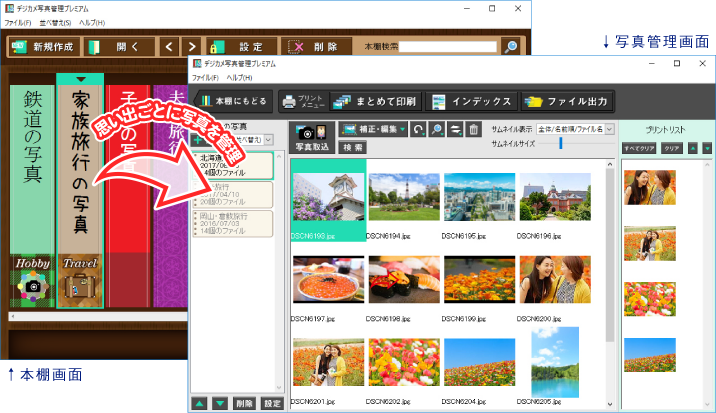The image size is (716, 413).
Task: Click into the 本棚検索 search field
Action: click(x=448, y=47)
